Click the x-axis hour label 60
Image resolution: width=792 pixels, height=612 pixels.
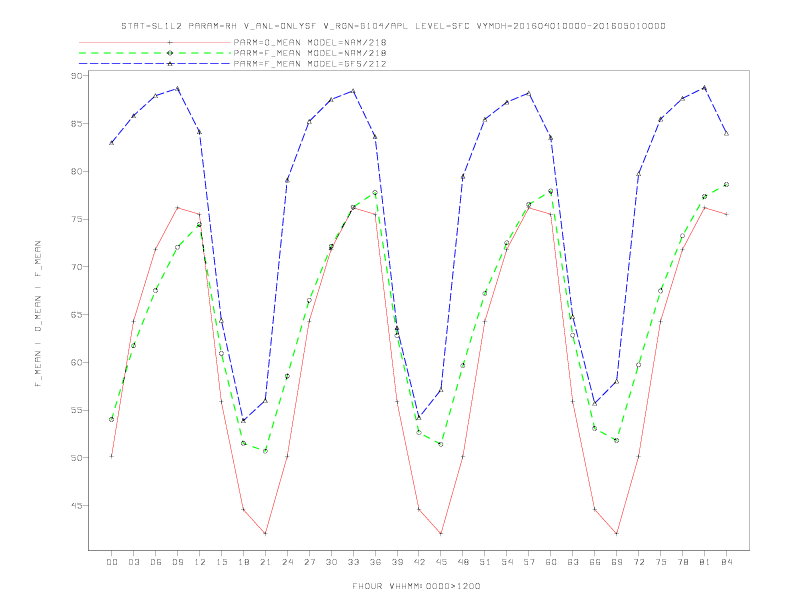551,562
